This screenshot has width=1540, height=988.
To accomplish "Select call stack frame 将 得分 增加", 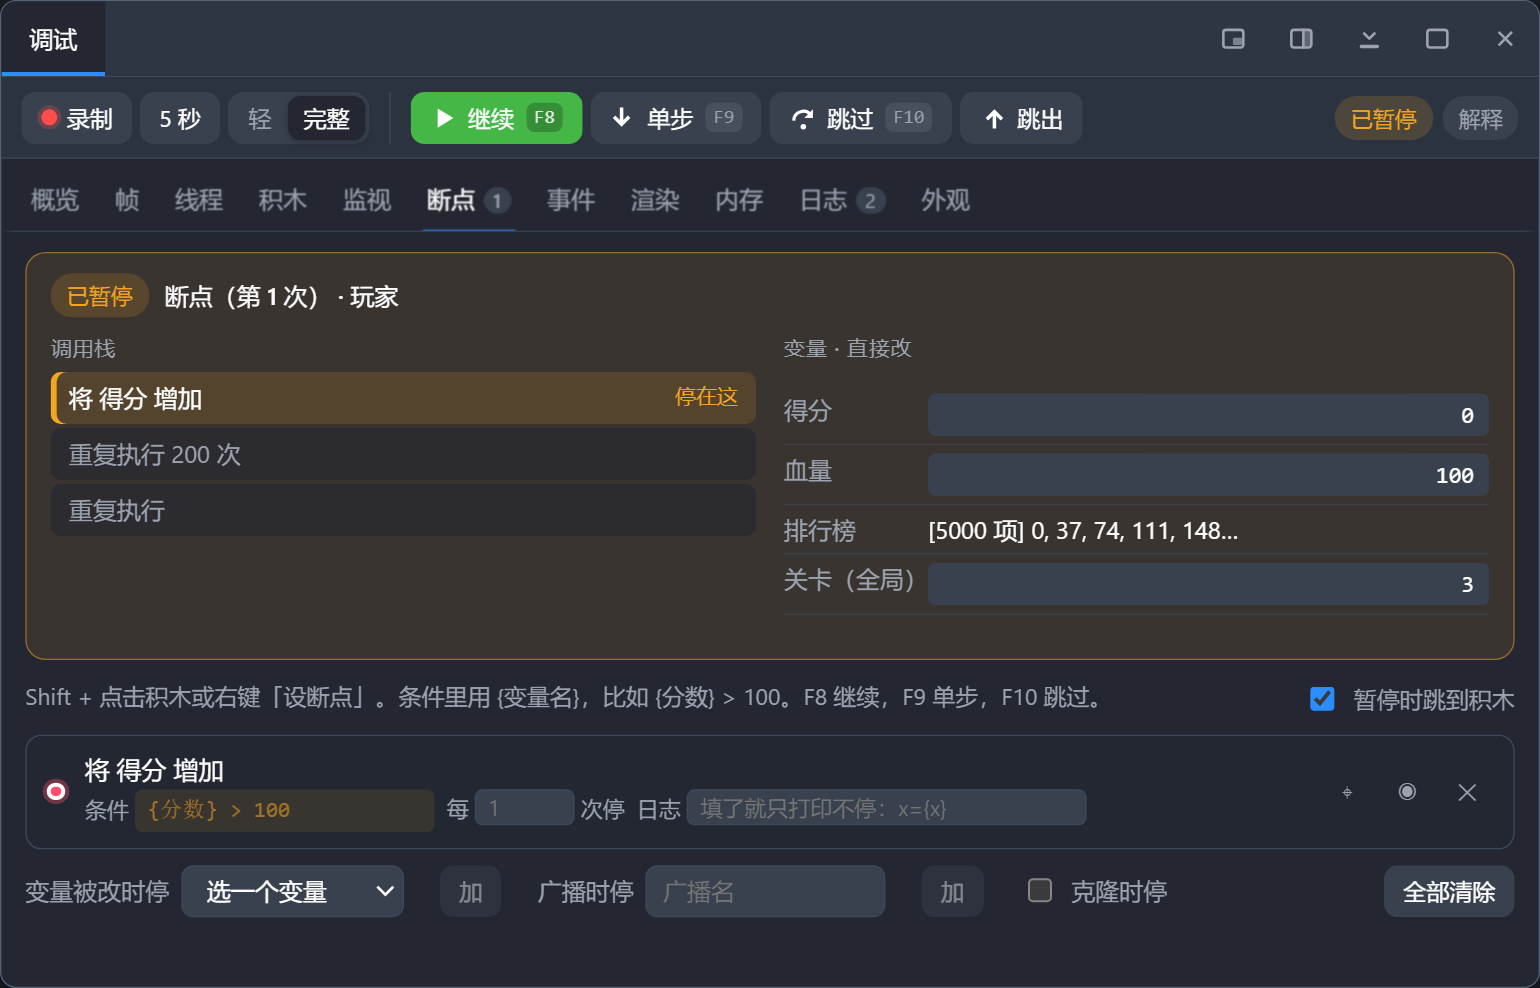I will point(403,398).
